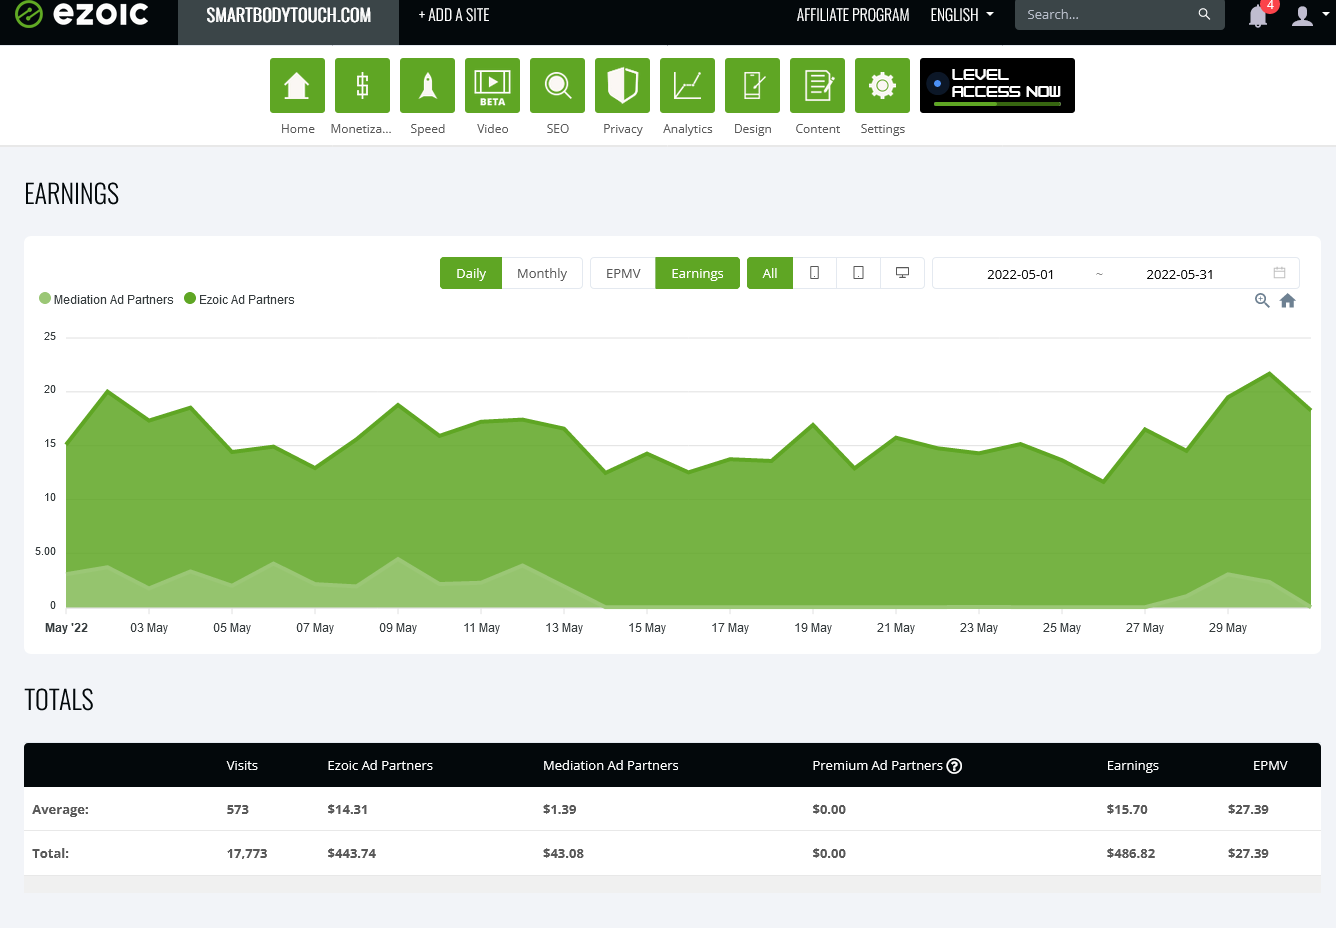The width and height of the screenshot is (1336, 928).
Task: Click the Privacy label text
Action: point(622,129)
